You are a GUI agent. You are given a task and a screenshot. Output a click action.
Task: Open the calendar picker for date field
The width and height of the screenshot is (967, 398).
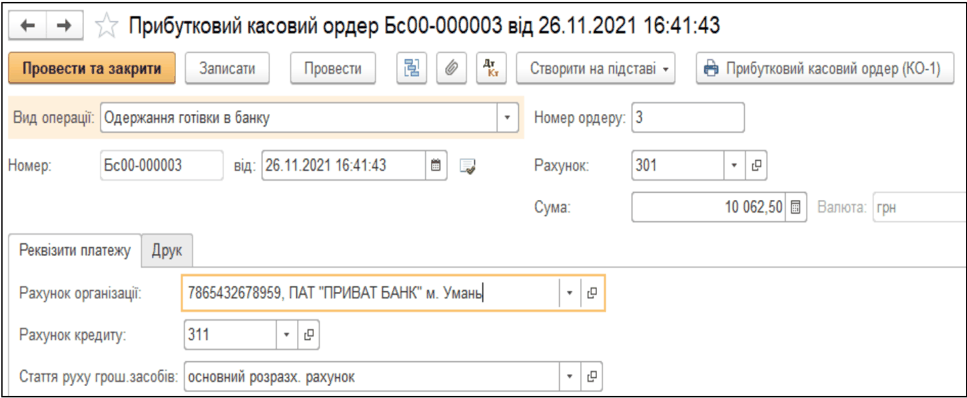(x=435, y=166)
